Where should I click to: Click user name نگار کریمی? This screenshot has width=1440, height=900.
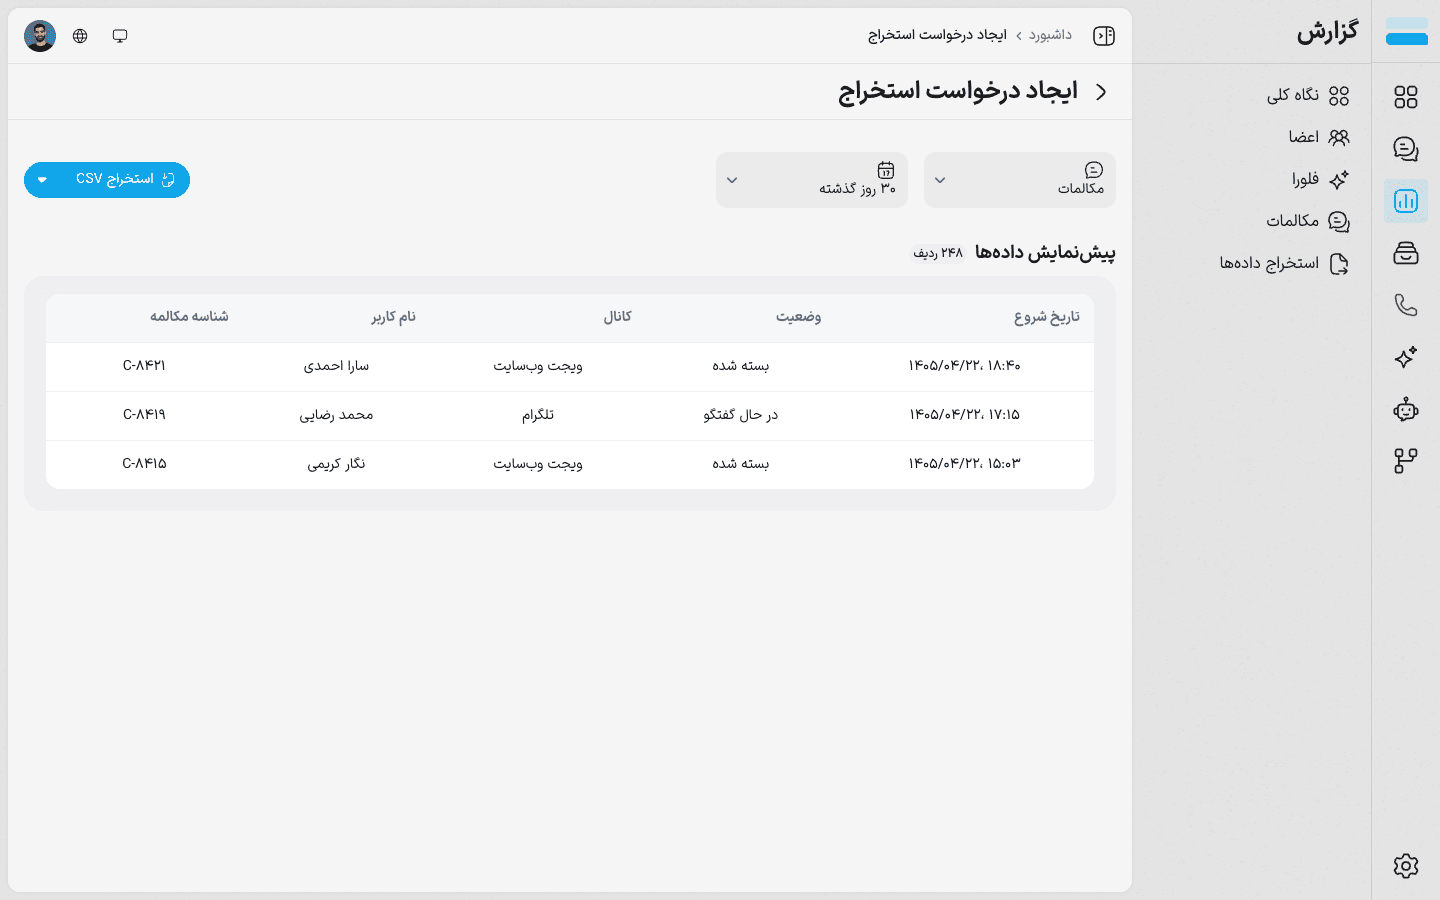point(336,464)
